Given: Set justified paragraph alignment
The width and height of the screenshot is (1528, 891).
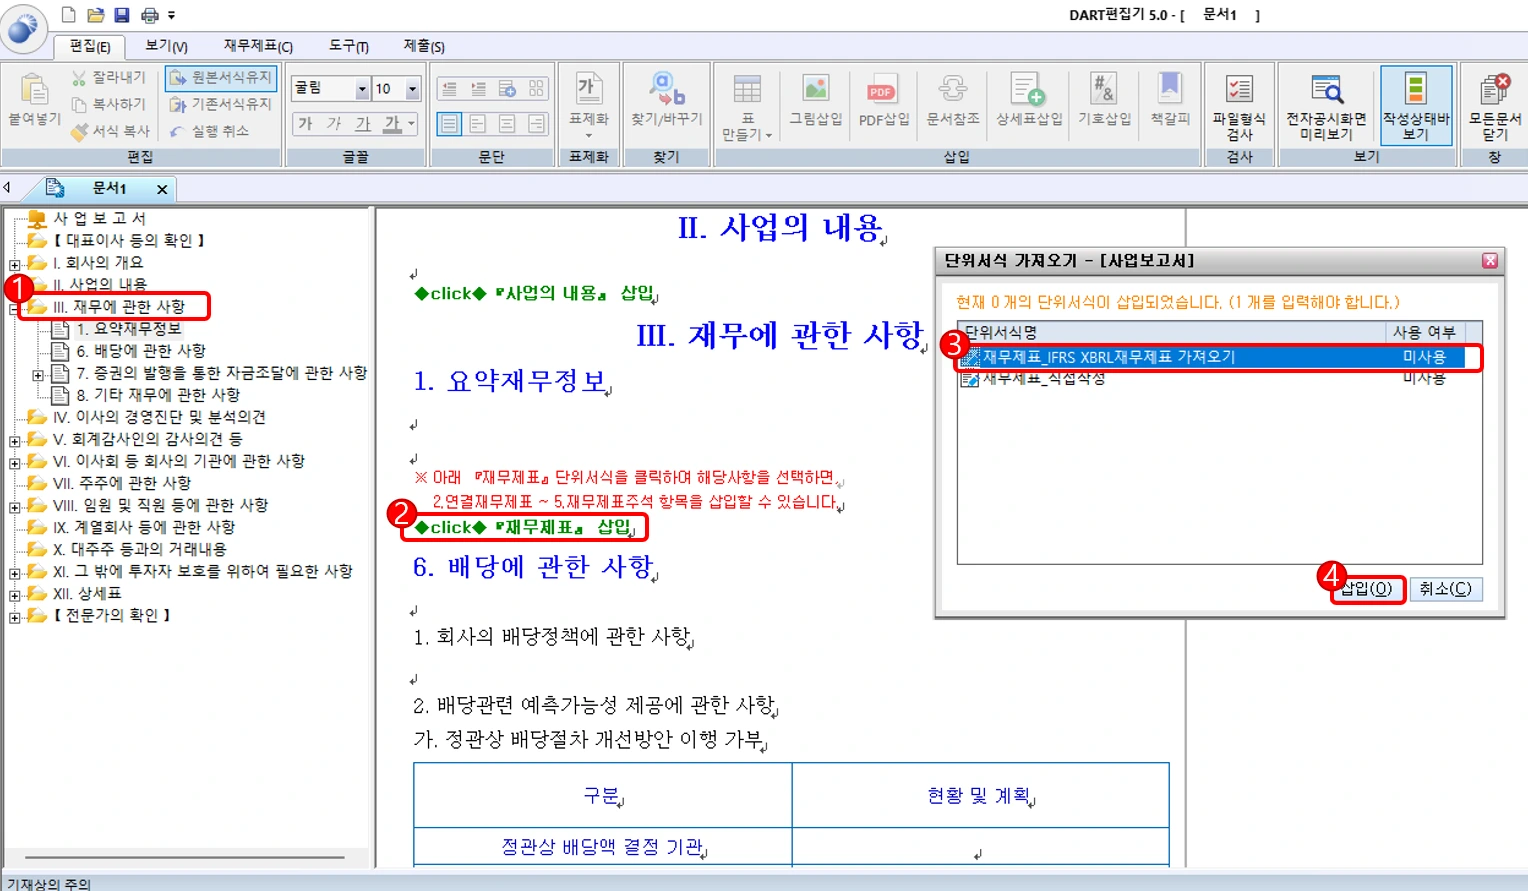Looking at the screenshot, I should coord(450,123).
